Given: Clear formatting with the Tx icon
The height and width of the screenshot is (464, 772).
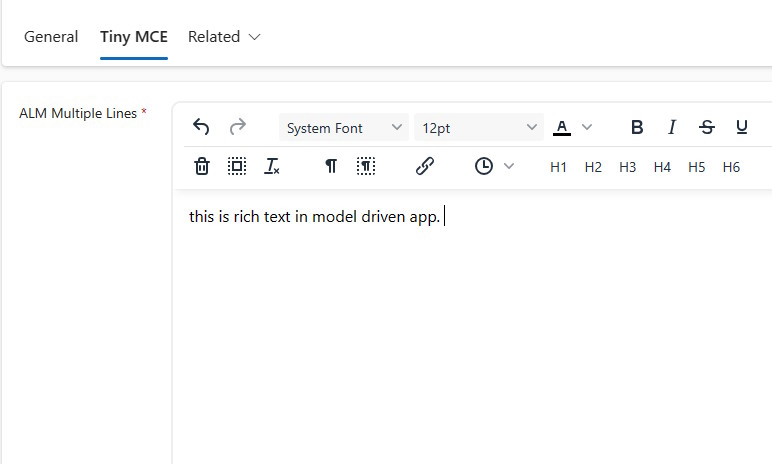Looking at the screenshot, I should click(x=272, y=166).
